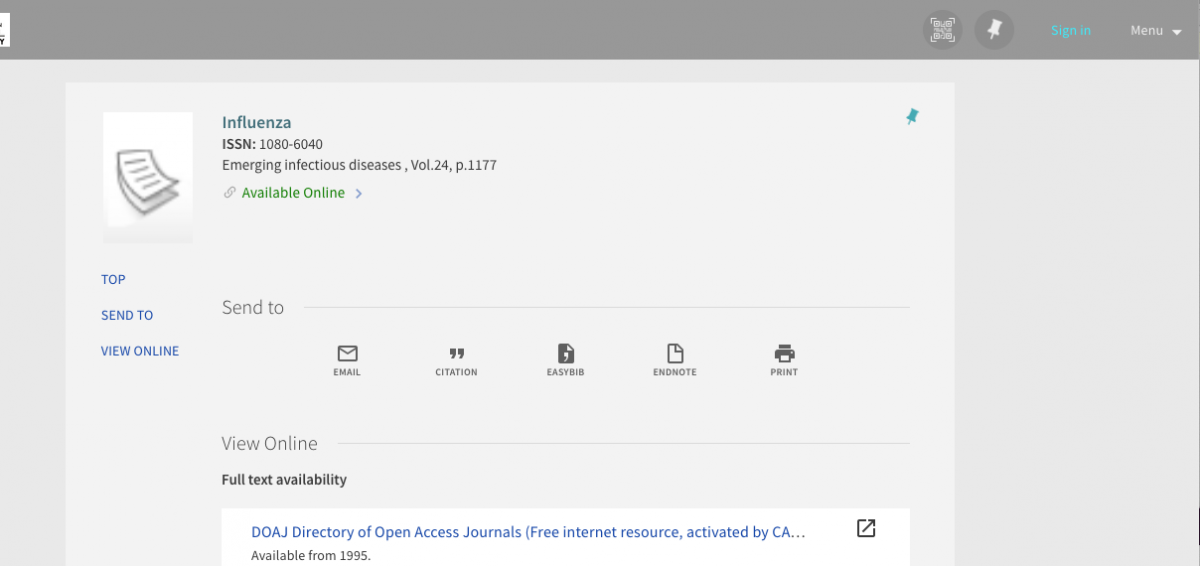This screenshot has height=566, width=1200.
Task: Jump to the SEND TO section
Action: point(127,315)
